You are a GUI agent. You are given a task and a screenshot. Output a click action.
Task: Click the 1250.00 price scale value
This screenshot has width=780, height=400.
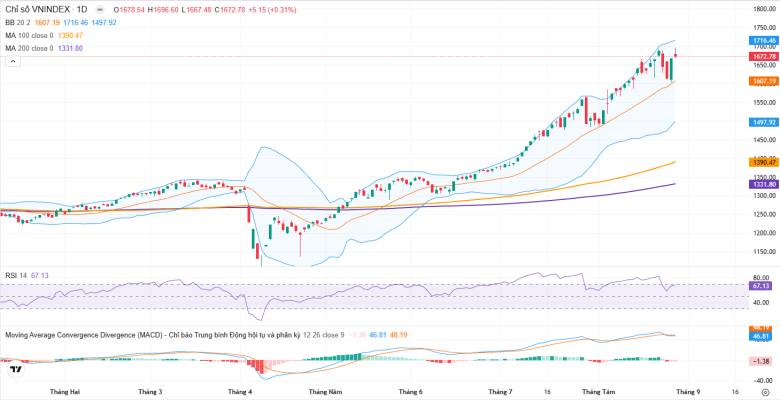coord(766,214)
